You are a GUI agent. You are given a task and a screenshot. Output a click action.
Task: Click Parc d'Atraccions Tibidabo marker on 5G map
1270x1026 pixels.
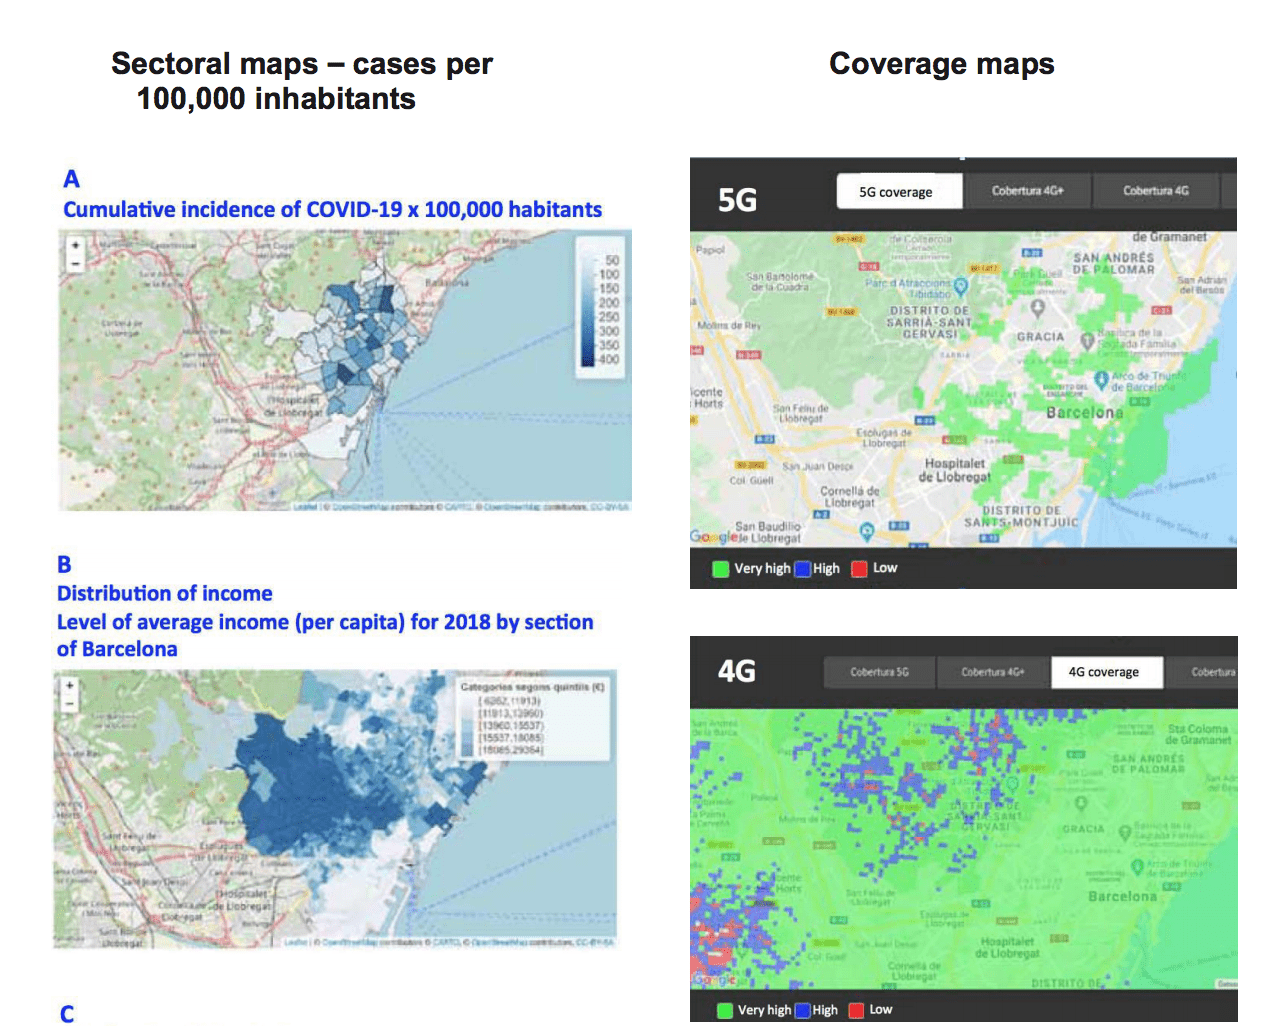click(961, 287)
